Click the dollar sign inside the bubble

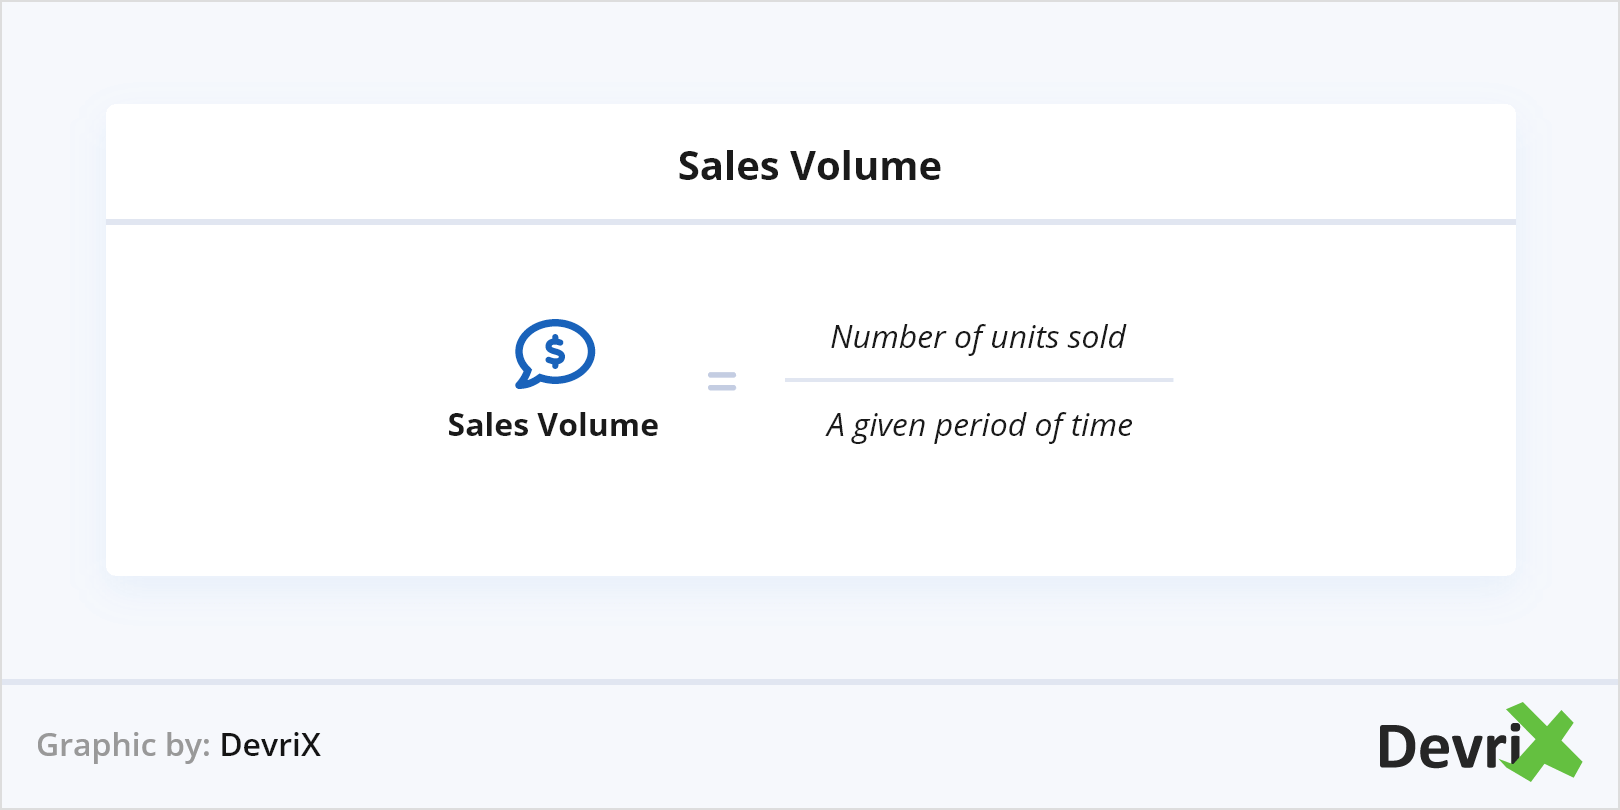[x=555, y=351]
